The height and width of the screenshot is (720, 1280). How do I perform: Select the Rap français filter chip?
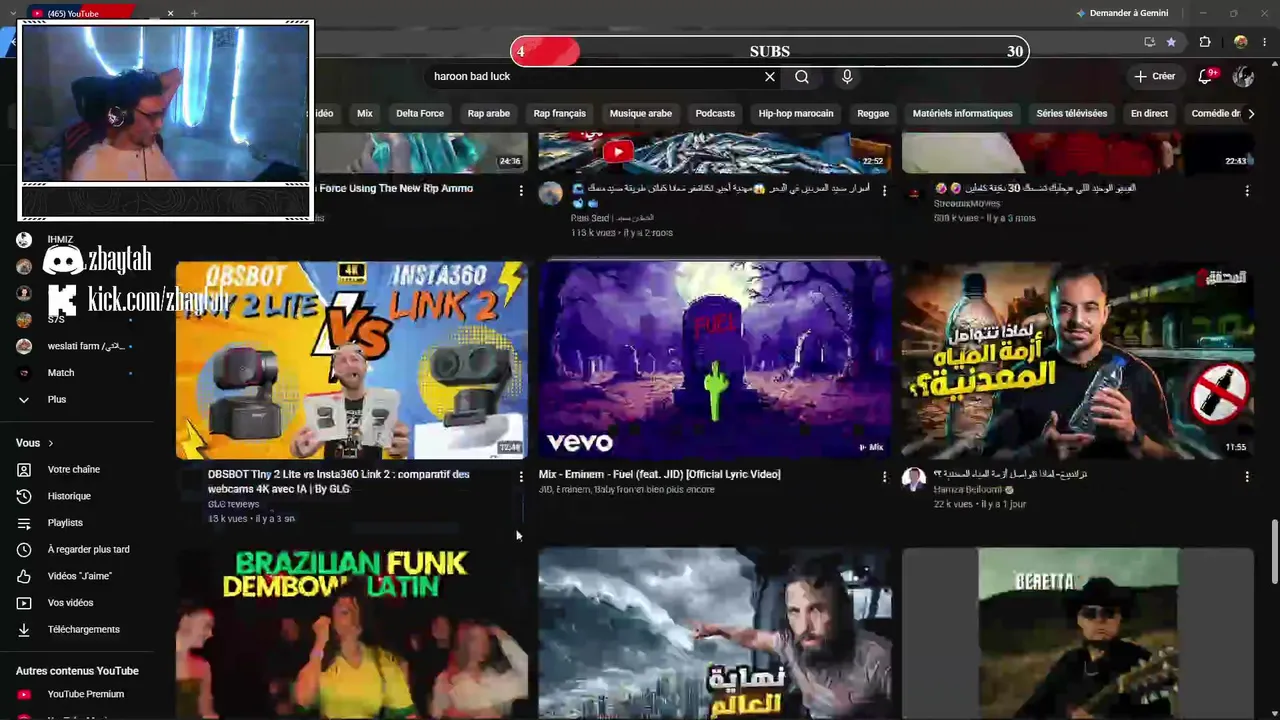(560, 114)
